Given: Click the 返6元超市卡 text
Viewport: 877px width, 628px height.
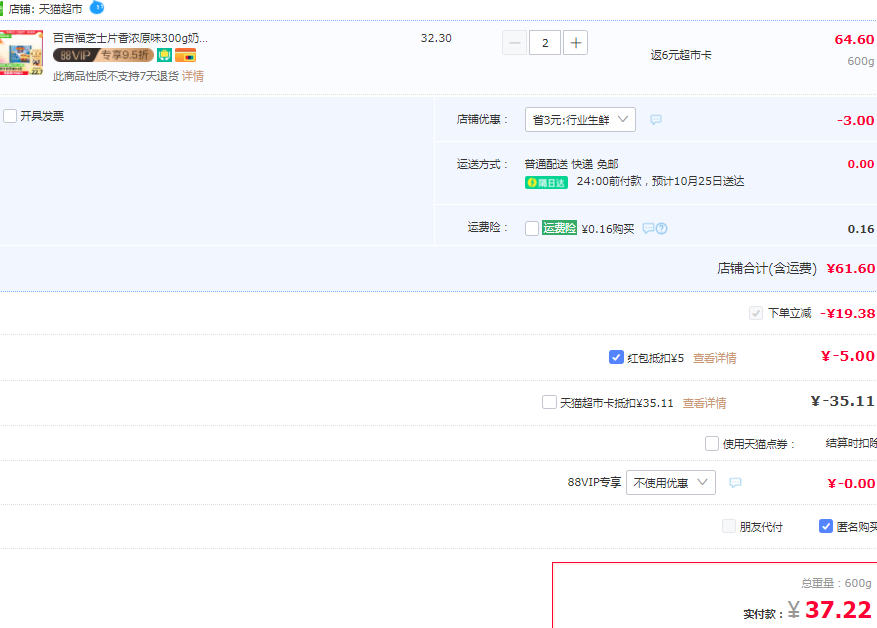Looking at the screenshot, I should click(x=681, y=55).
